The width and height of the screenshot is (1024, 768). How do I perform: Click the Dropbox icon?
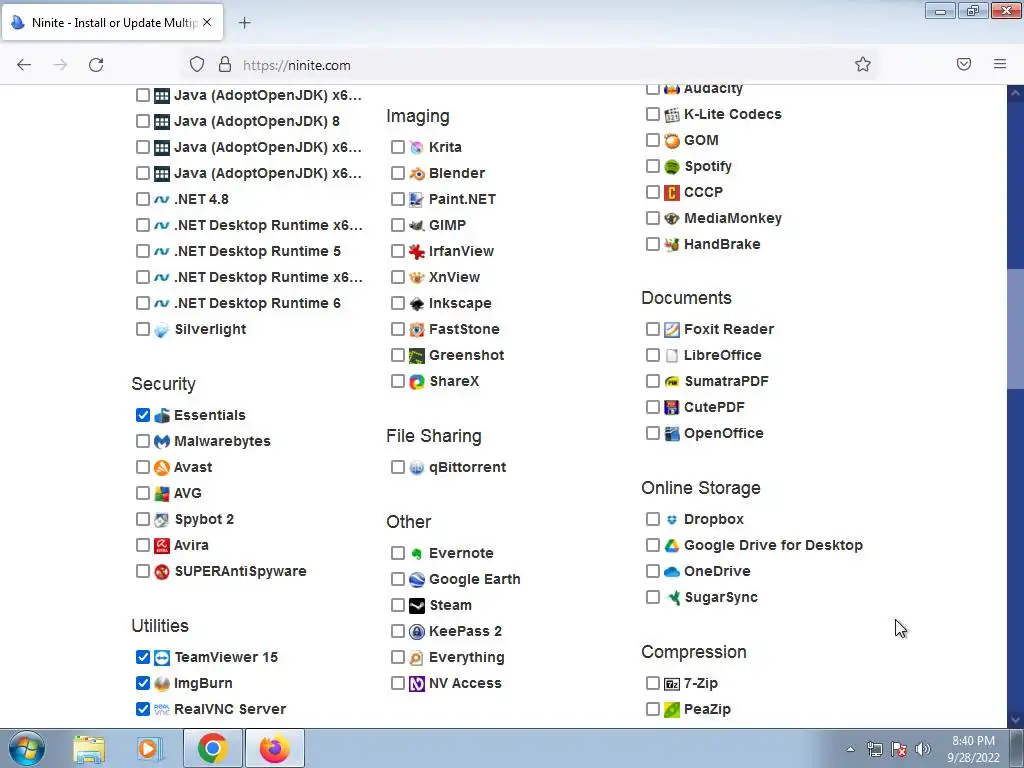click(672, 519)
